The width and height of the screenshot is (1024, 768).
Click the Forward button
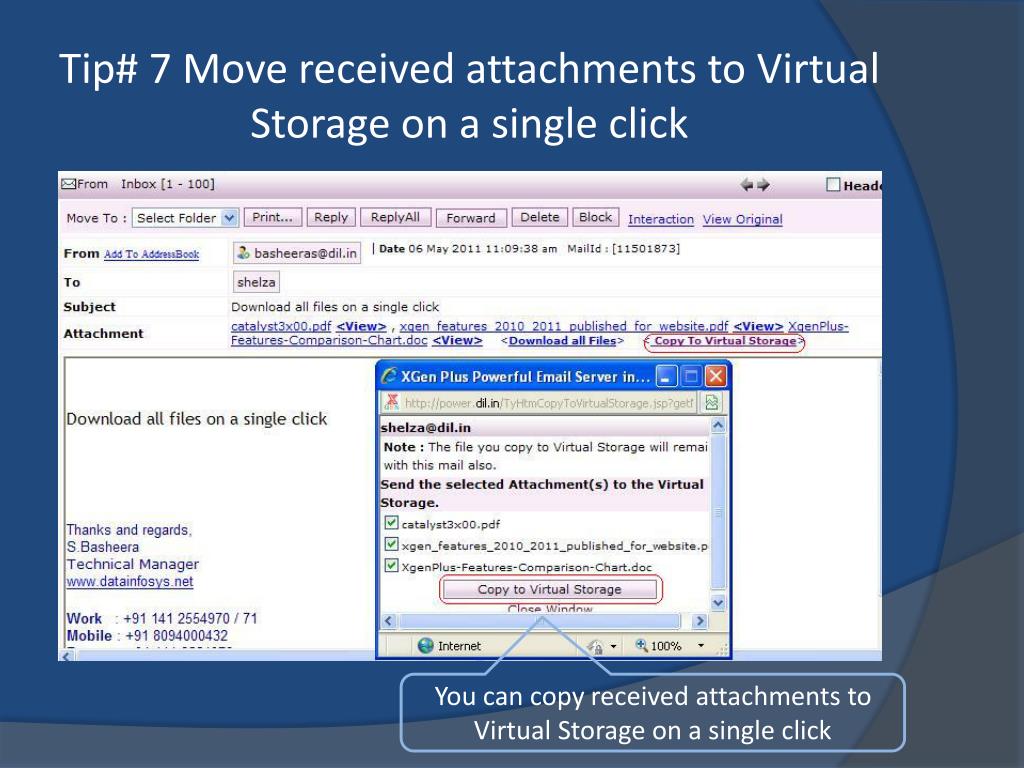tap(471, 218)
